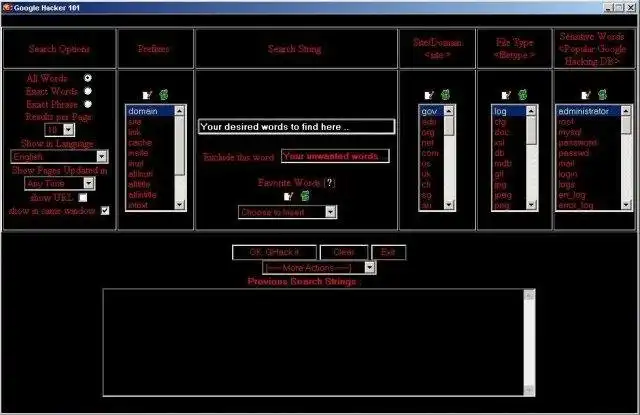The height and width of the screenshot is (415, 640).
Task: Select "link" in the Prefixes list
Action: coord(150,132)
